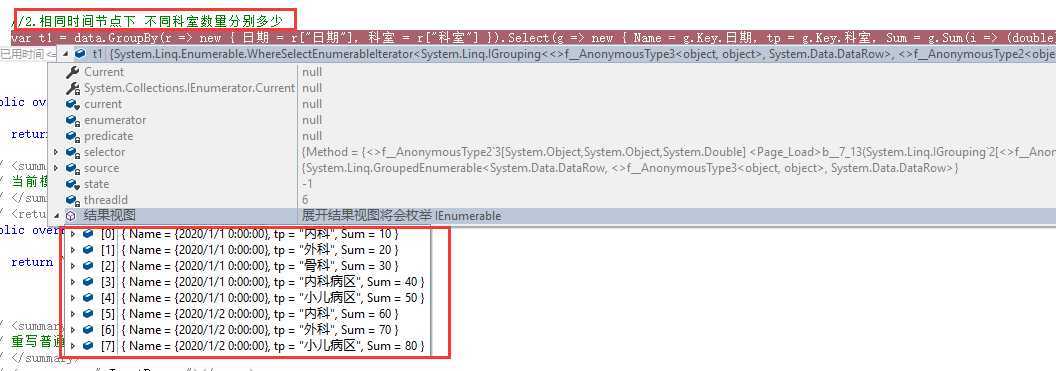Select the field icon next to enumerator
Screen dimensions: 1056x371
pyautogui.click(x=72, y=120)
